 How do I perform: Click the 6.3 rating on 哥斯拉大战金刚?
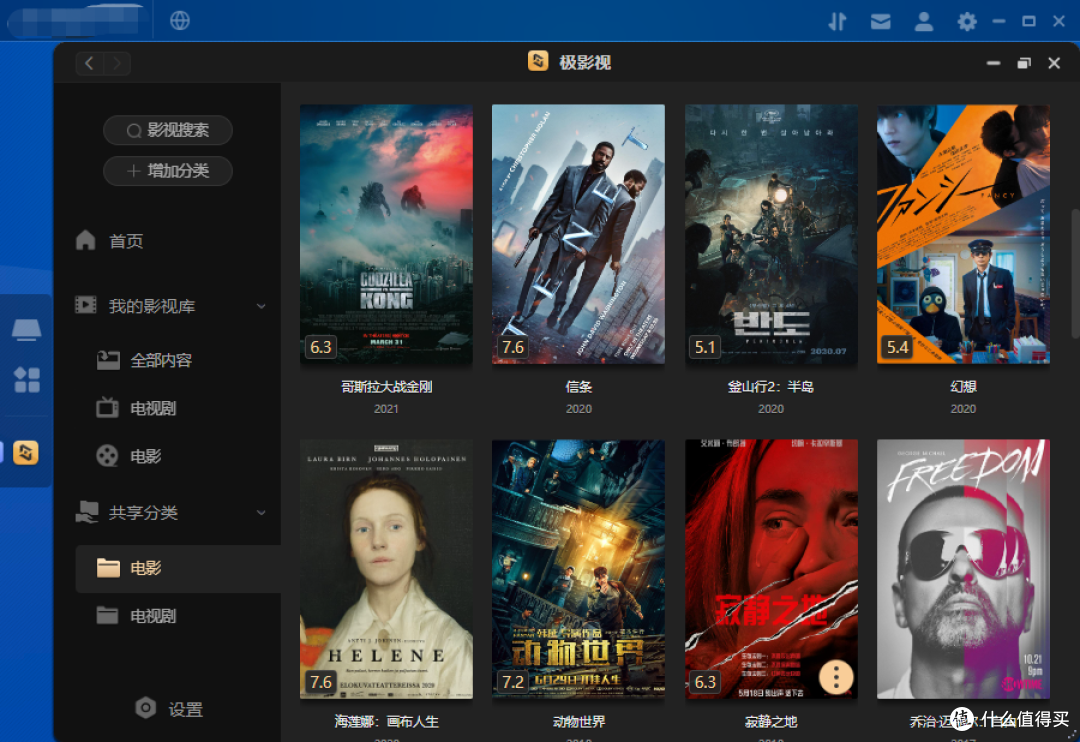tap(321, 347)
